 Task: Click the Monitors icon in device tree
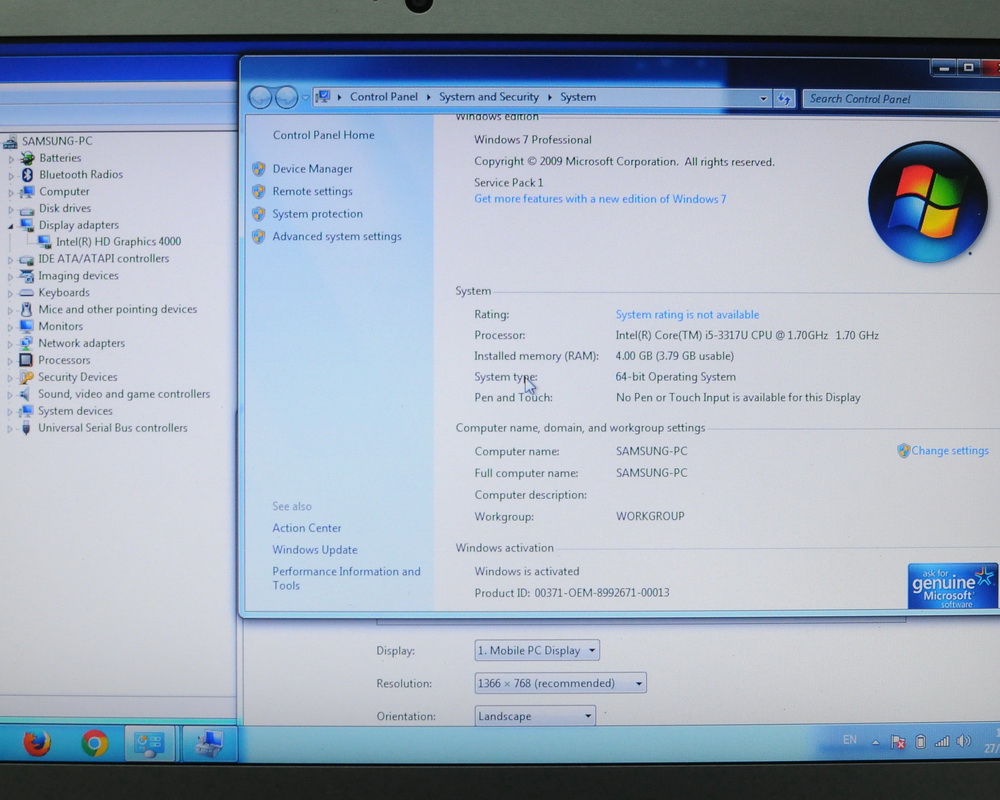(x=27, y=326)
